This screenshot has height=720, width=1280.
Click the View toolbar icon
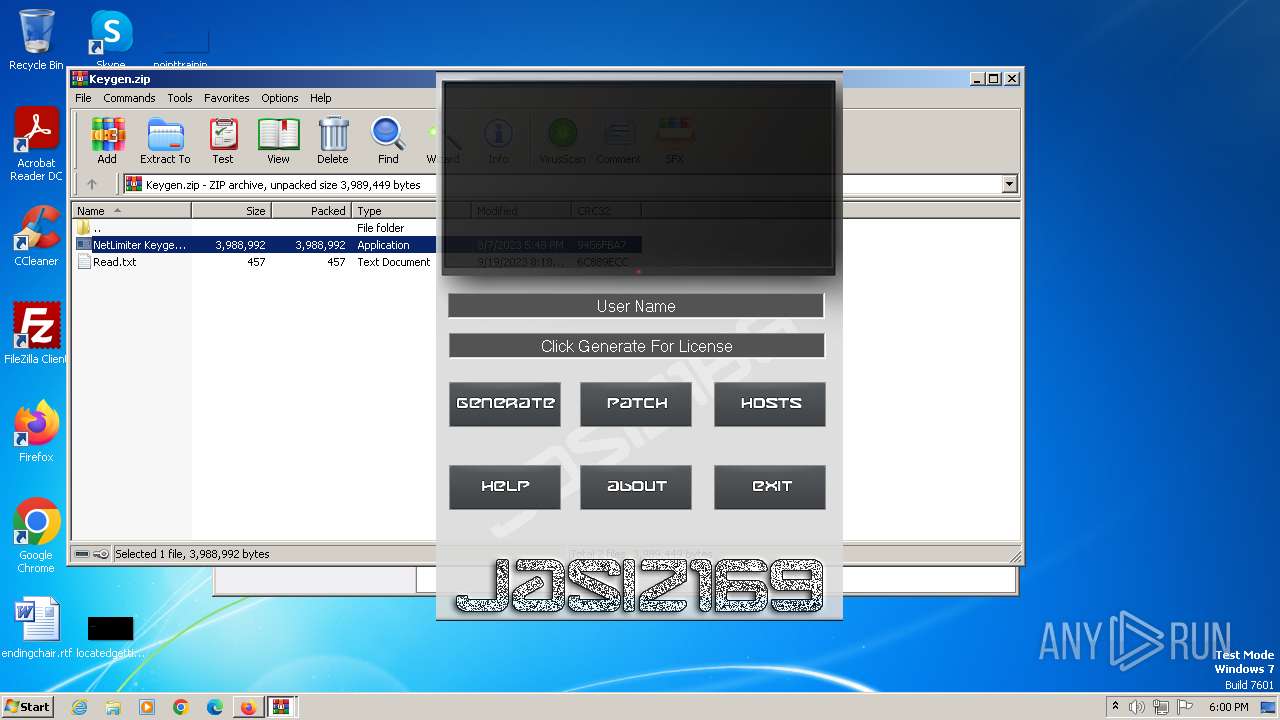278,141
